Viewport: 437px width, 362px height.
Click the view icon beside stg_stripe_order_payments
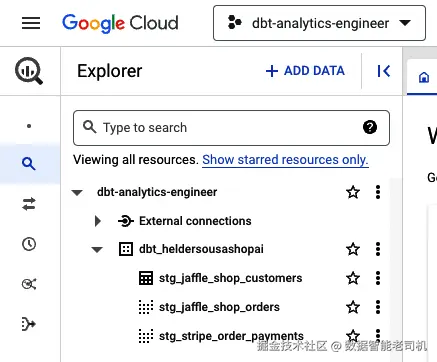pyautogui.click(x=146, y=336)
